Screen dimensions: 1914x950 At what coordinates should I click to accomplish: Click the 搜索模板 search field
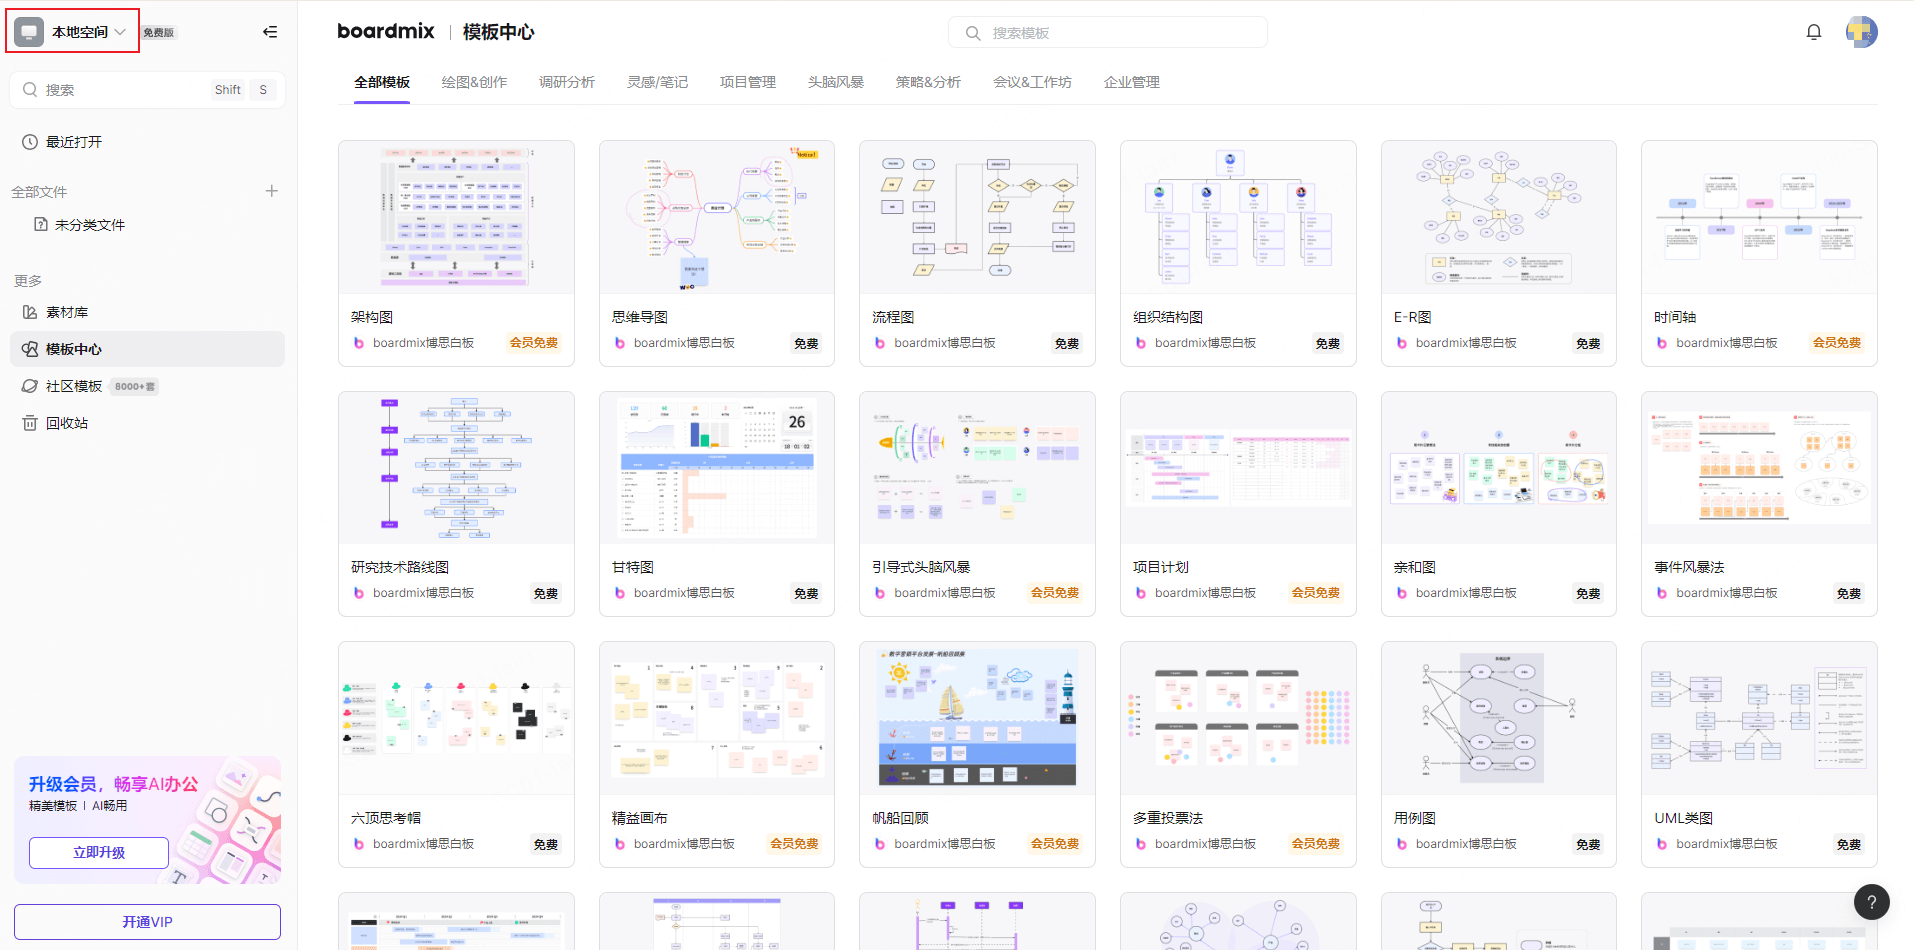pyautogui.click(x=1107, y=33)
